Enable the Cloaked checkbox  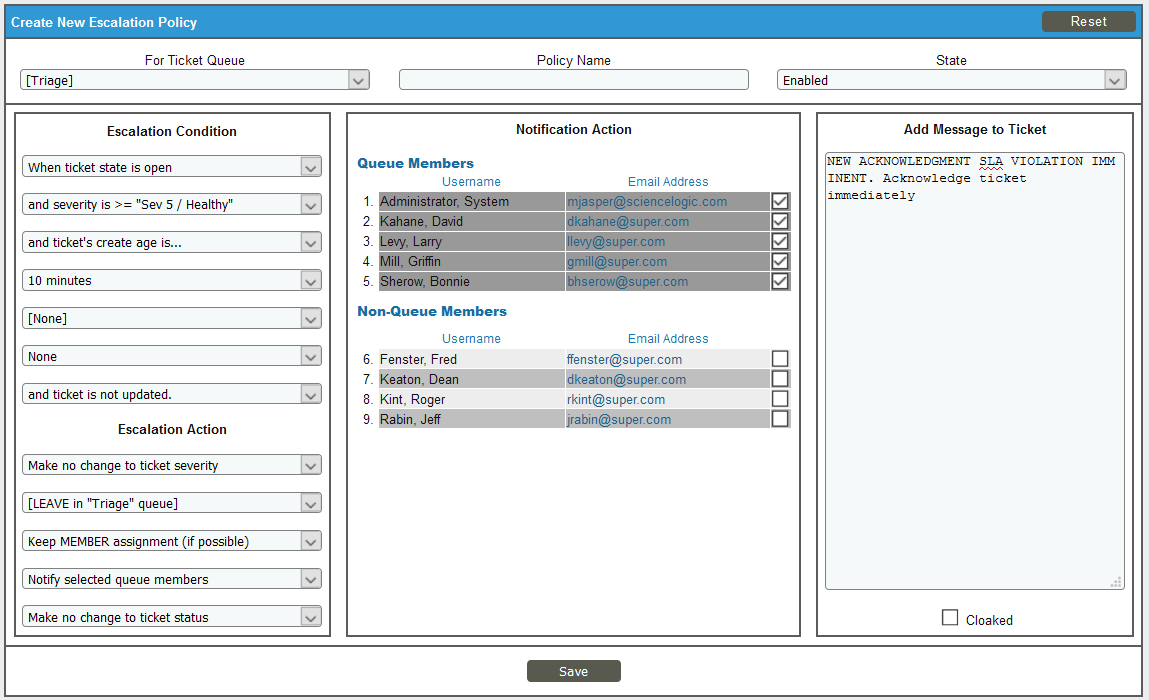(x=950, y=618)
